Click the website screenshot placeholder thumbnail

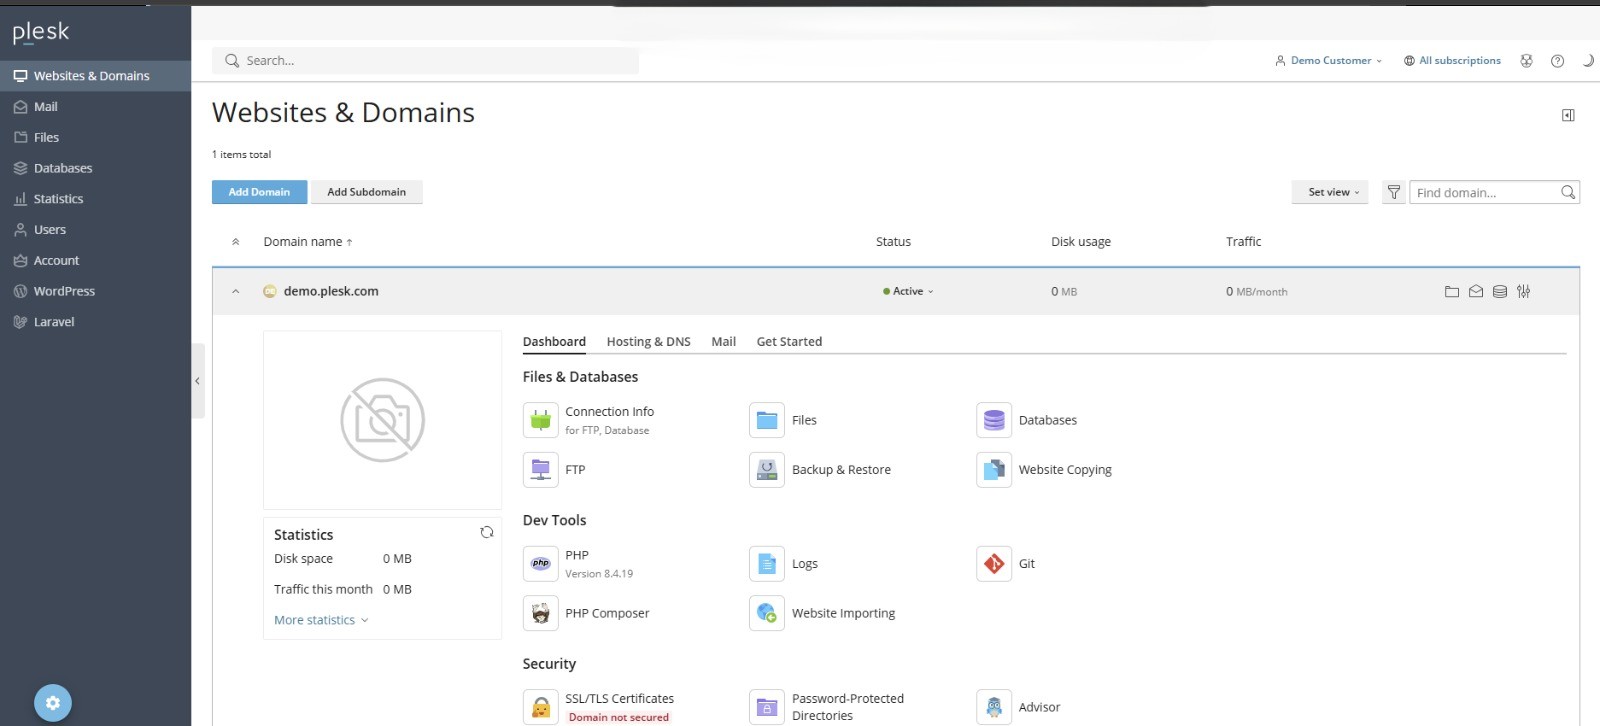[382, 420]
